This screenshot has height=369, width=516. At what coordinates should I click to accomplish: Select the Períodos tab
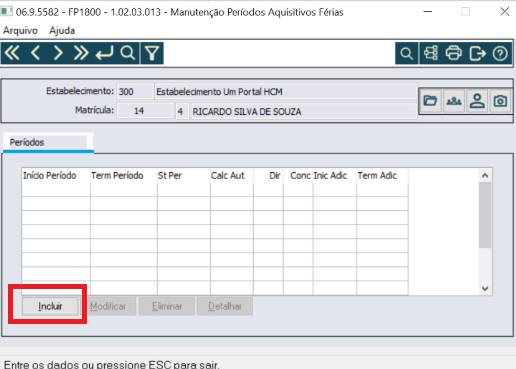click(48, 142)
